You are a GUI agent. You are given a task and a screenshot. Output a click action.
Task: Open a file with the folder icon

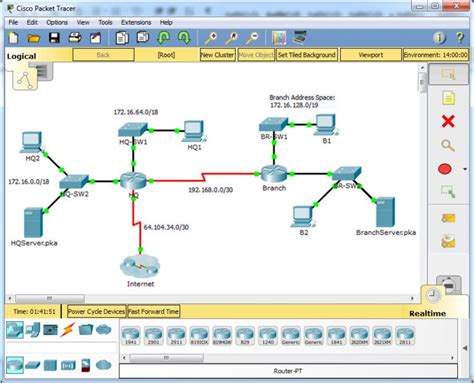click(x=34, y=38)
